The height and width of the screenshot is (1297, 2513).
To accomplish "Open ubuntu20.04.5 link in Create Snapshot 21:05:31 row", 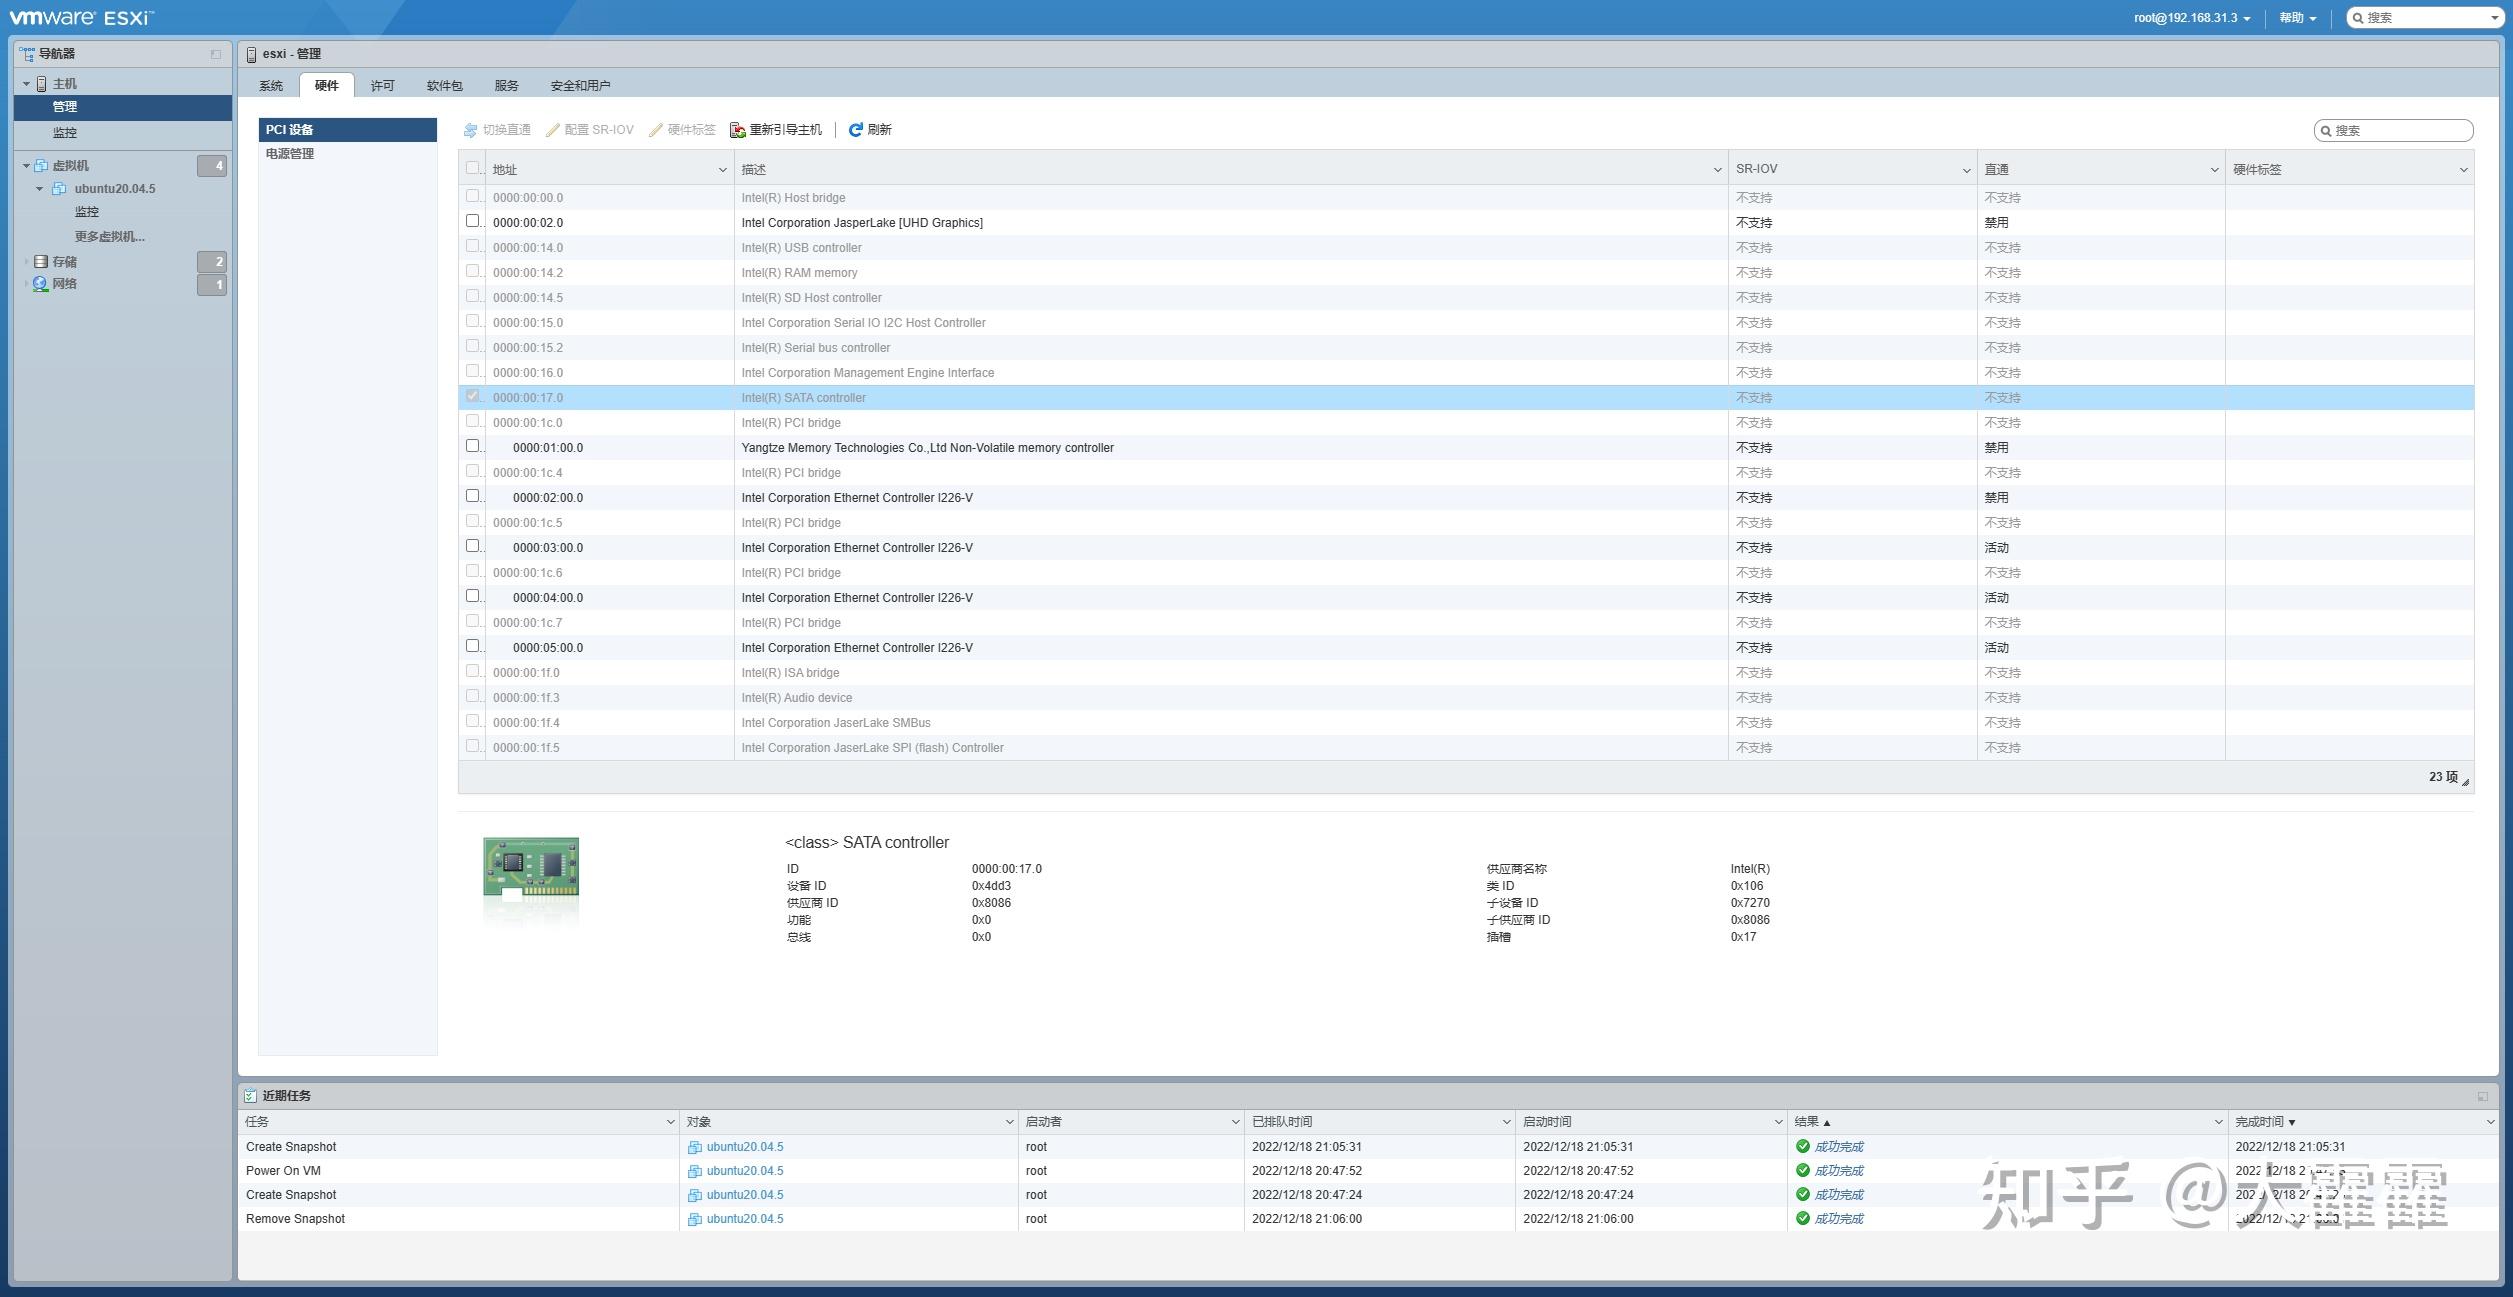I will tap(745, 1147).
